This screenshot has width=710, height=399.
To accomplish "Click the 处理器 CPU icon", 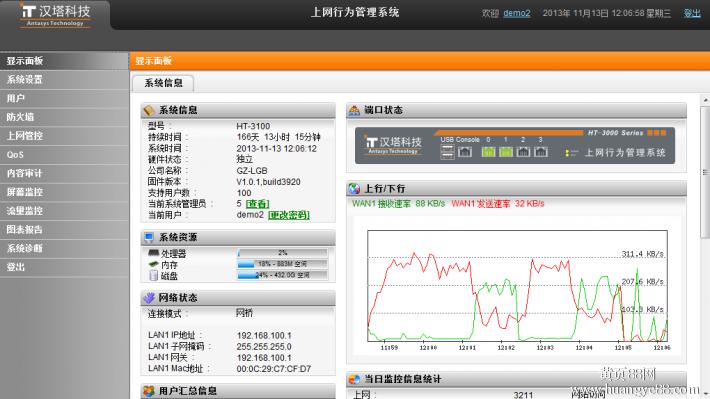I will point(154,253).
